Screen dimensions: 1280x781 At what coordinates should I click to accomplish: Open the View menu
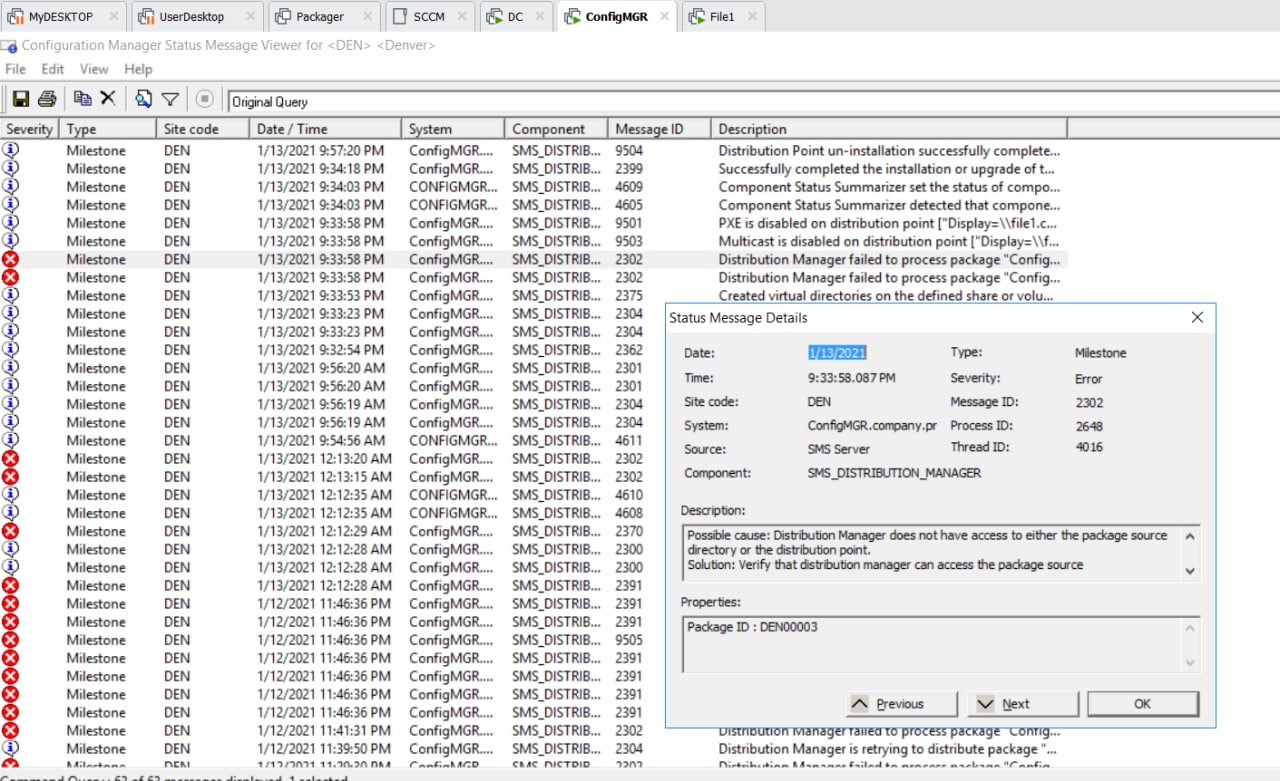pyautogui.click(x=94, y=69)
